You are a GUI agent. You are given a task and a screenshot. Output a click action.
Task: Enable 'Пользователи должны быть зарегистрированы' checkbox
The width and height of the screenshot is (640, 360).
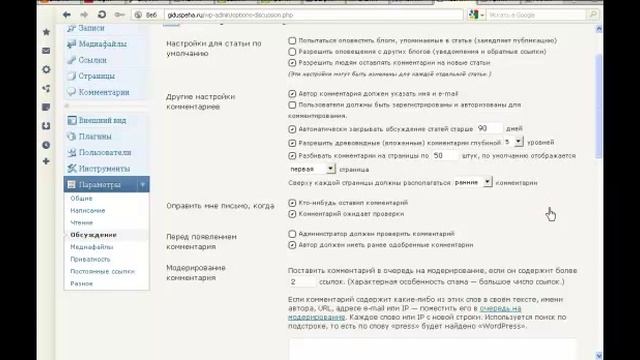tap(292, 105)
